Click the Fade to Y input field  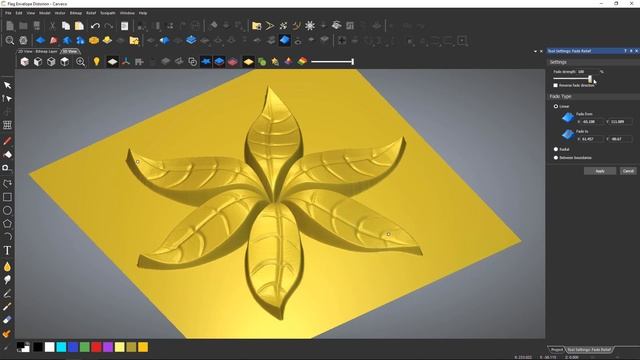[621, 139]
